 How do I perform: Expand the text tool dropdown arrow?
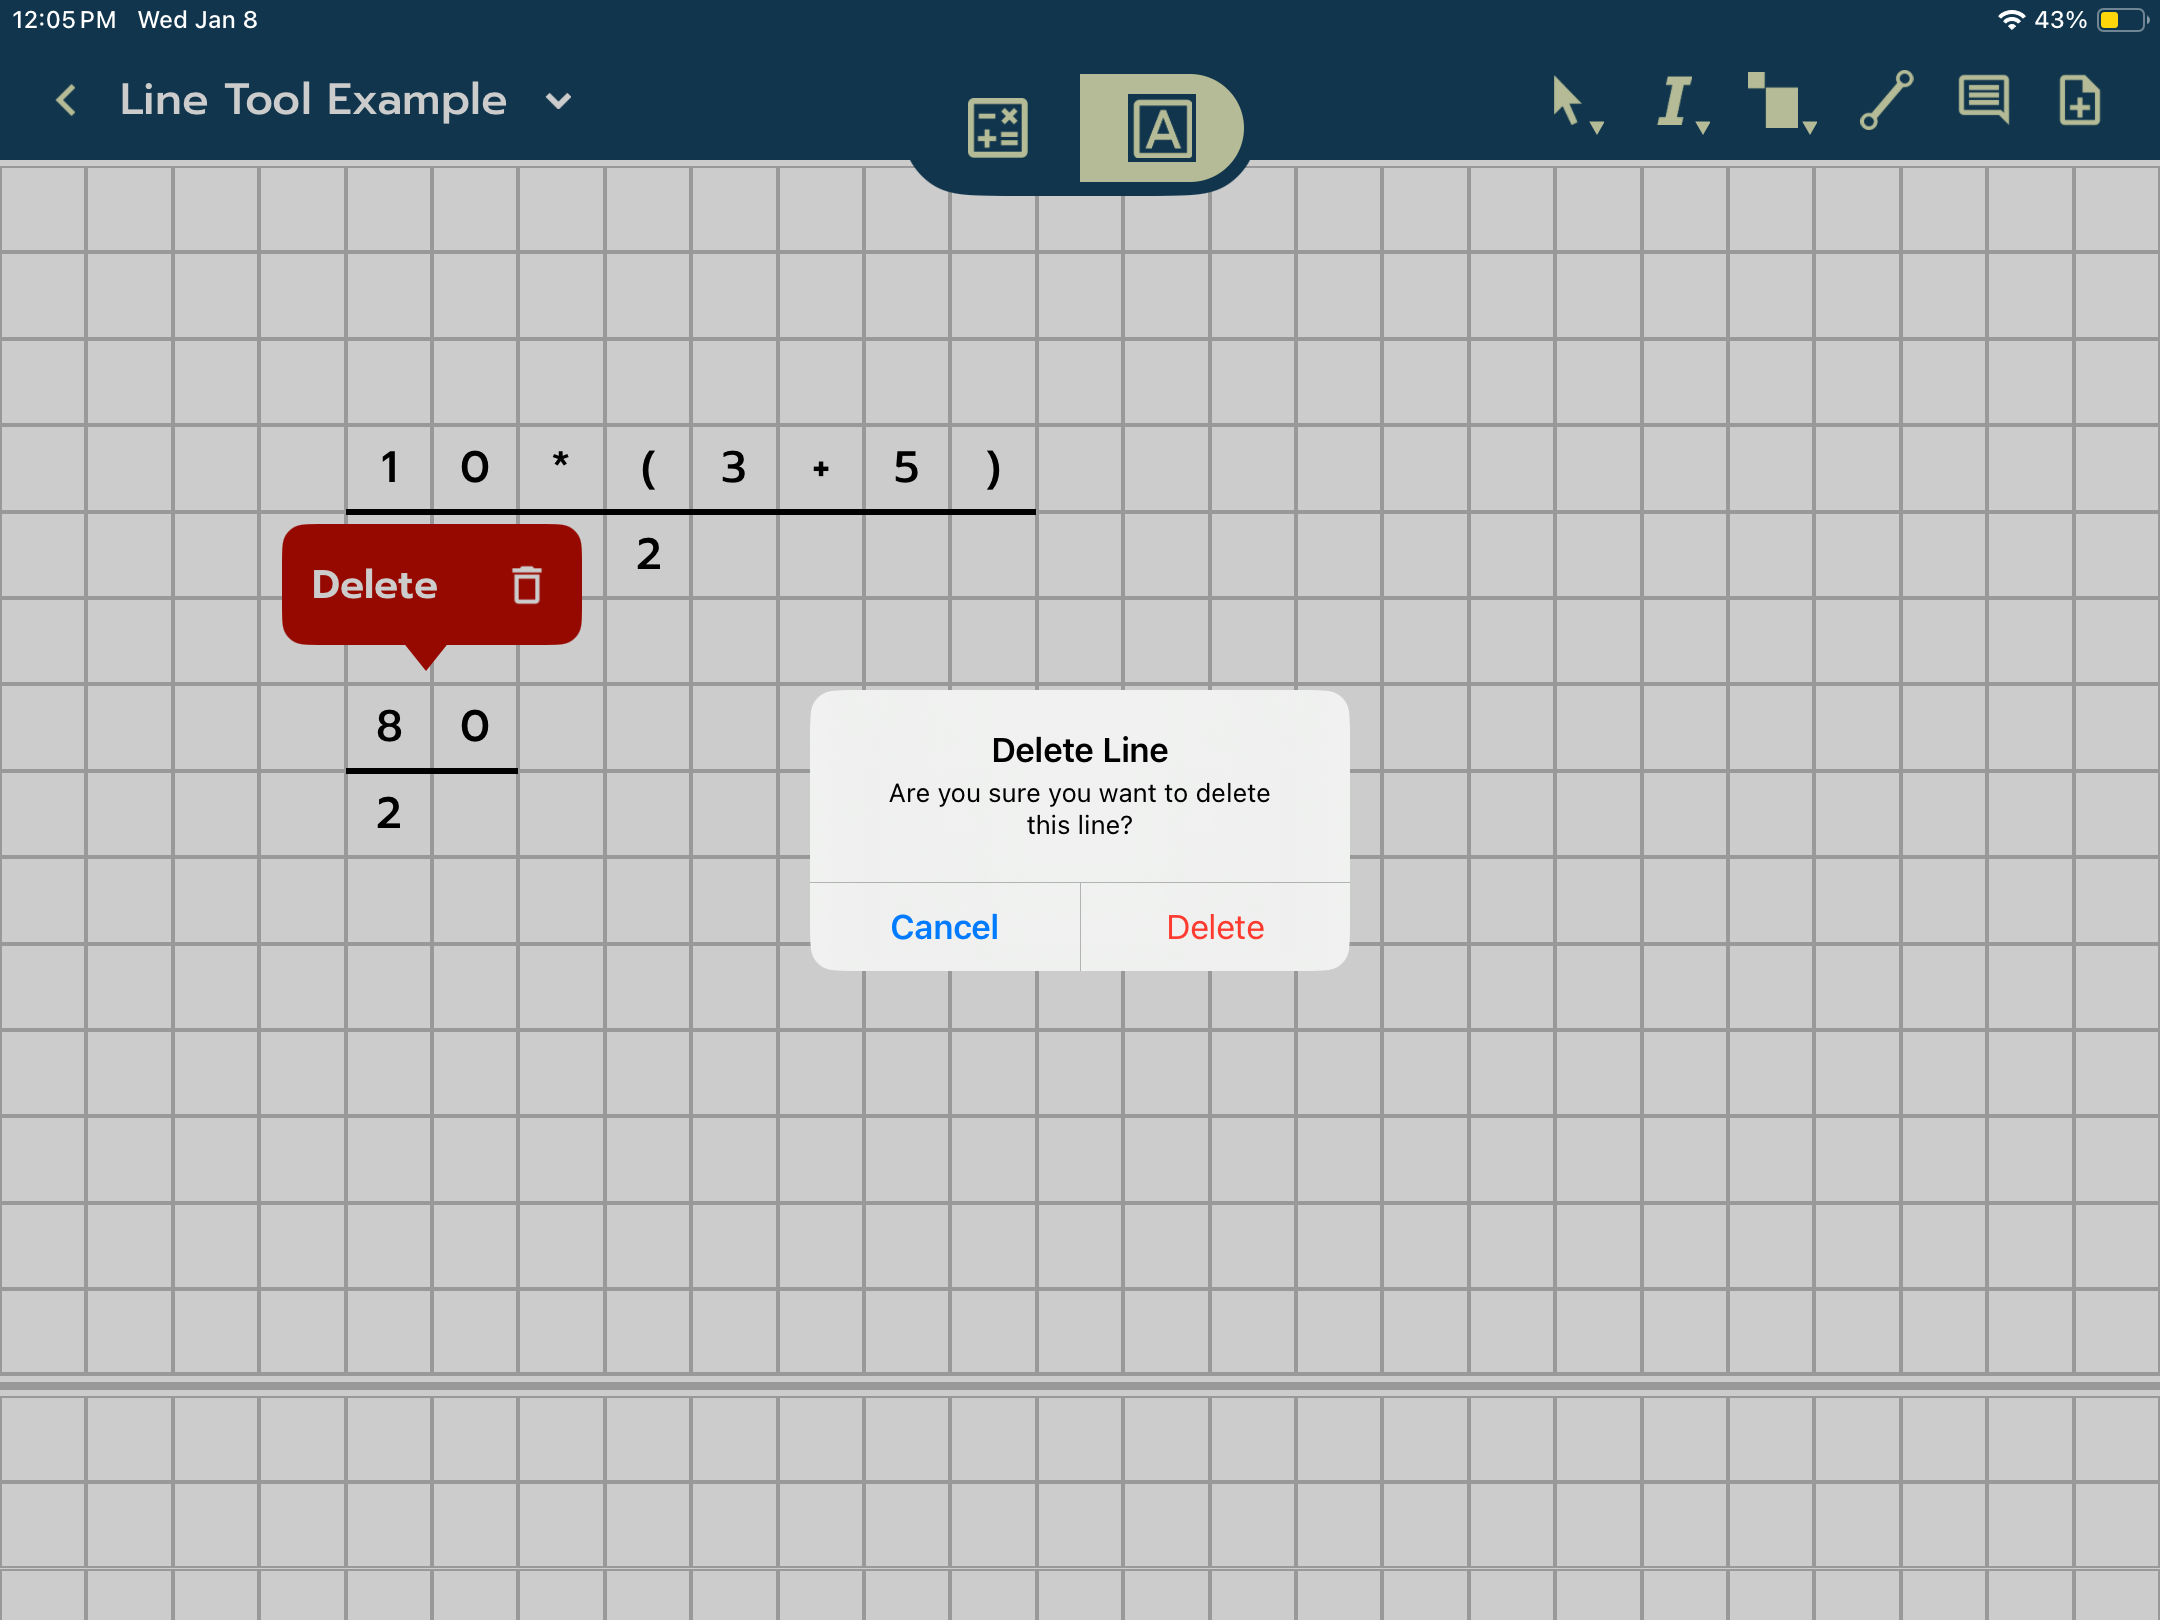[x=1703, y=127]
